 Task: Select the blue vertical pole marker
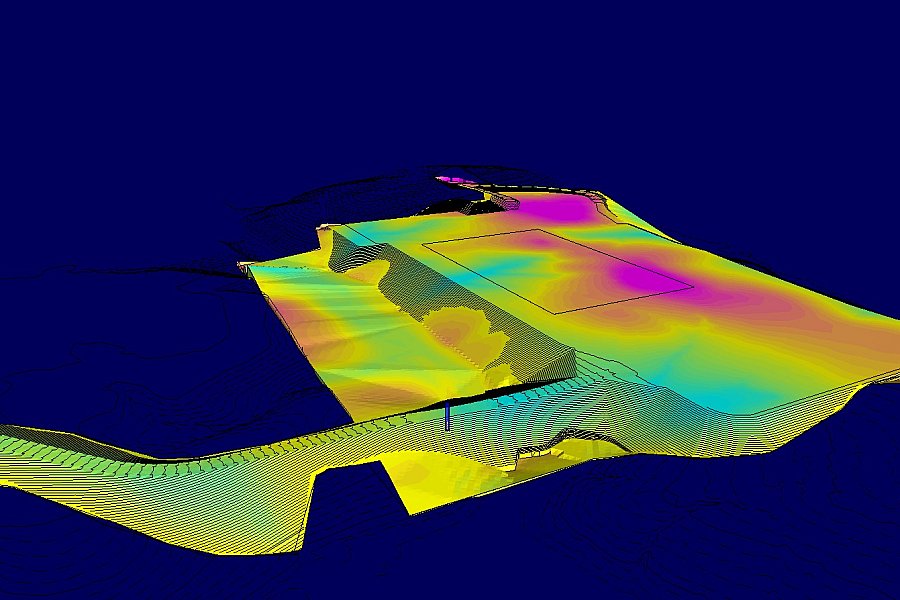[x=447, y=417]
